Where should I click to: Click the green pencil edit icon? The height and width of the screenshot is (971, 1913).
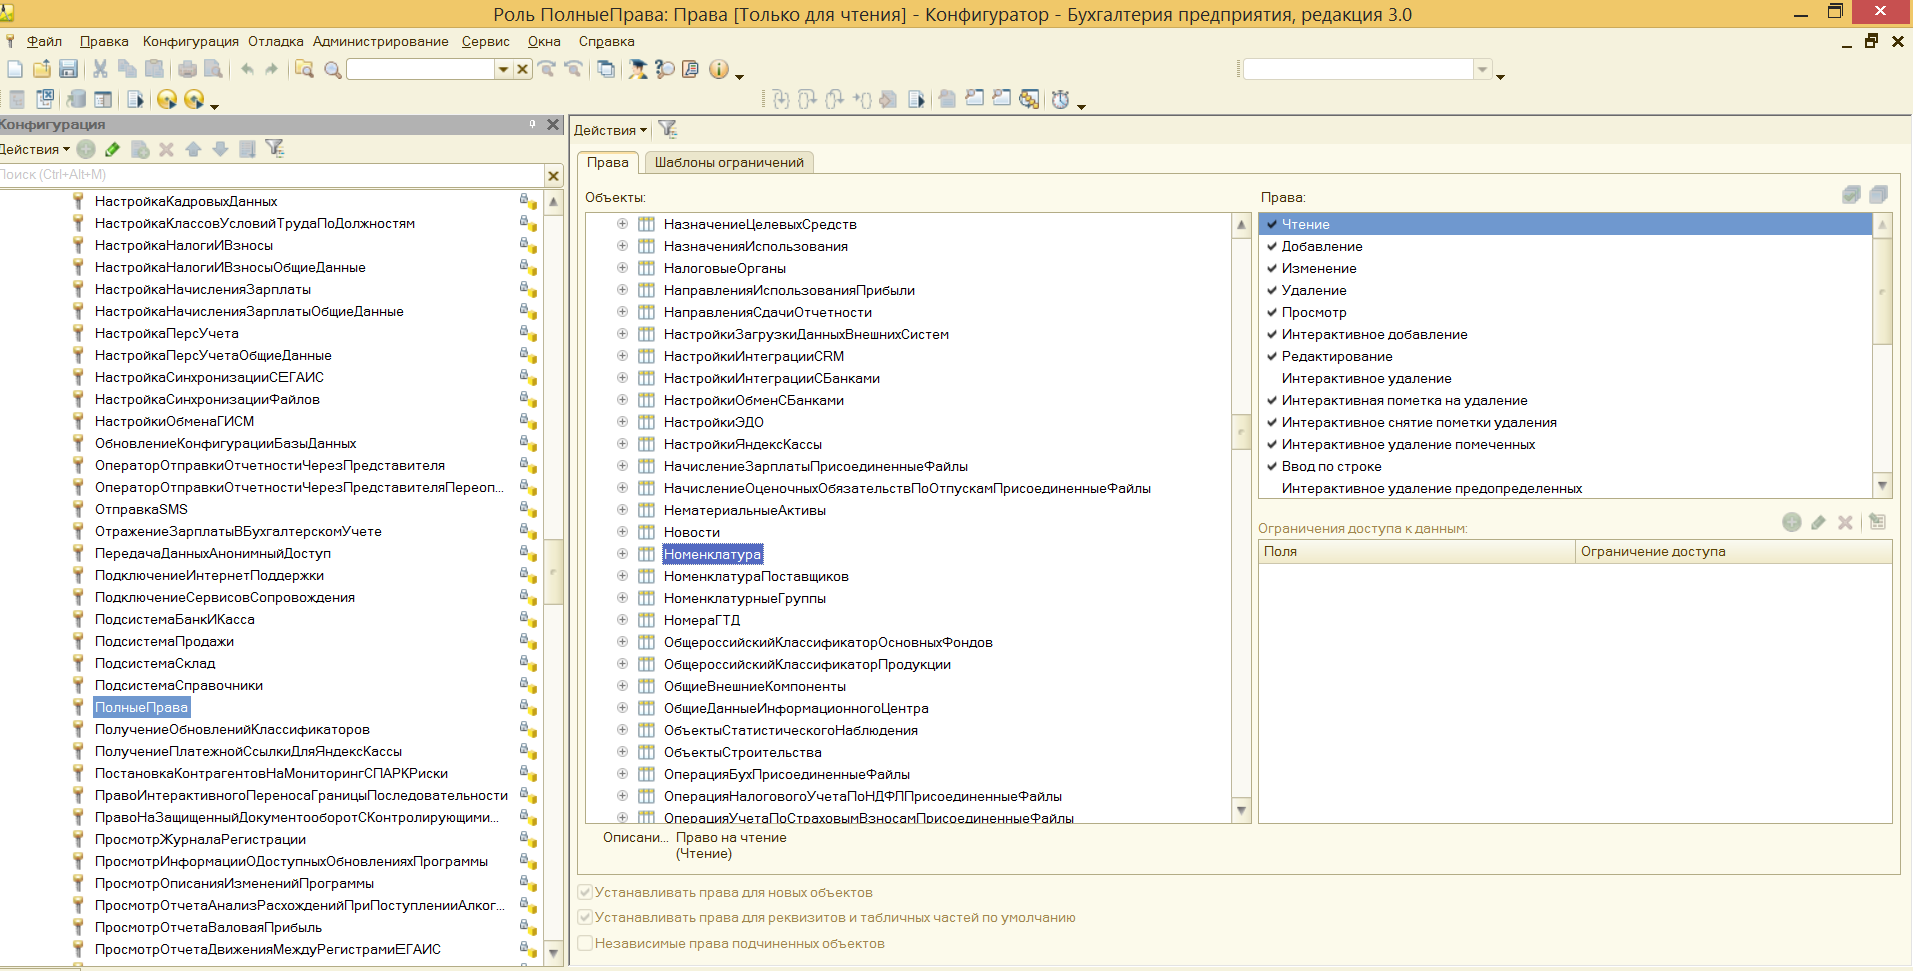112,149
